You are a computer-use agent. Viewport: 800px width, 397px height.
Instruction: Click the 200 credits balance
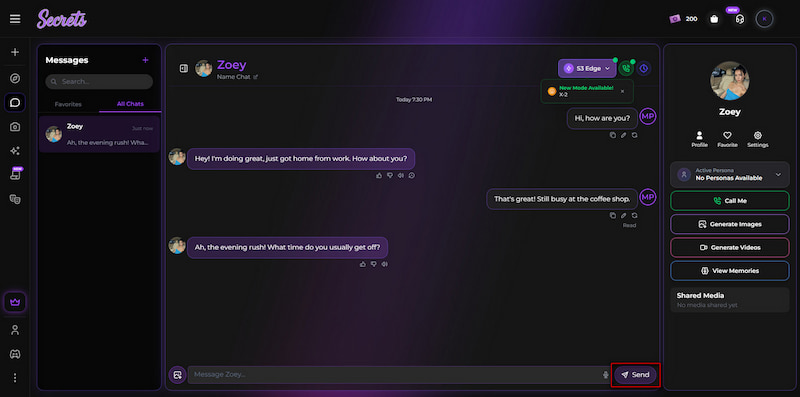click(x=684, y=19)
